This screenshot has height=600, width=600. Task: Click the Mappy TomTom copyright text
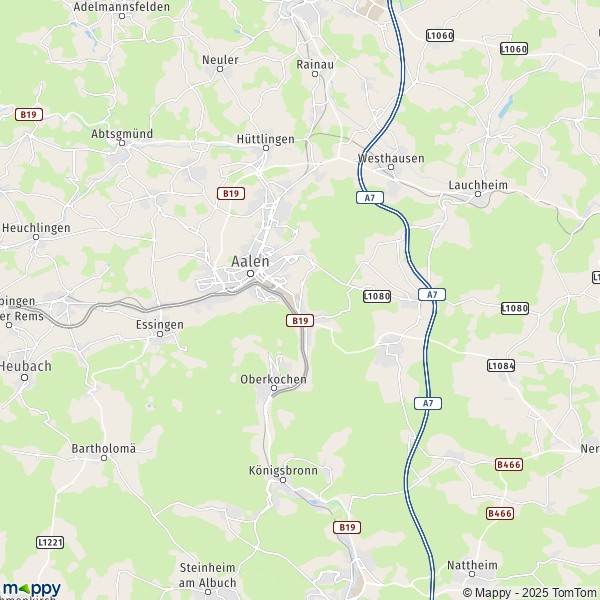coord(531,592)
